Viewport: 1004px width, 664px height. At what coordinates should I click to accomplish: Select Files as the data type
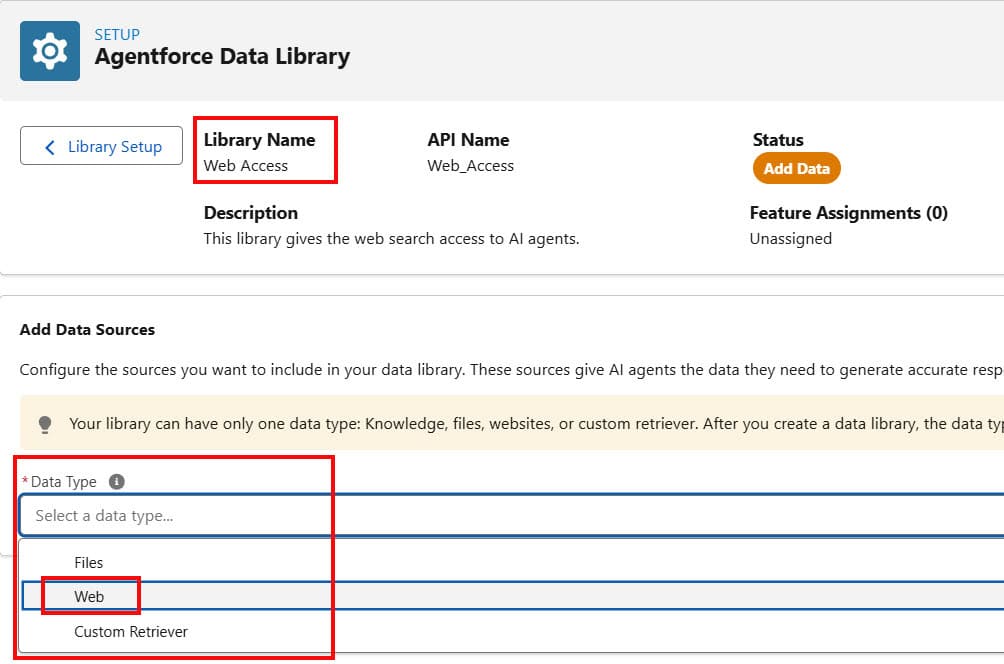pyautogui.click(x=89, y=562)
